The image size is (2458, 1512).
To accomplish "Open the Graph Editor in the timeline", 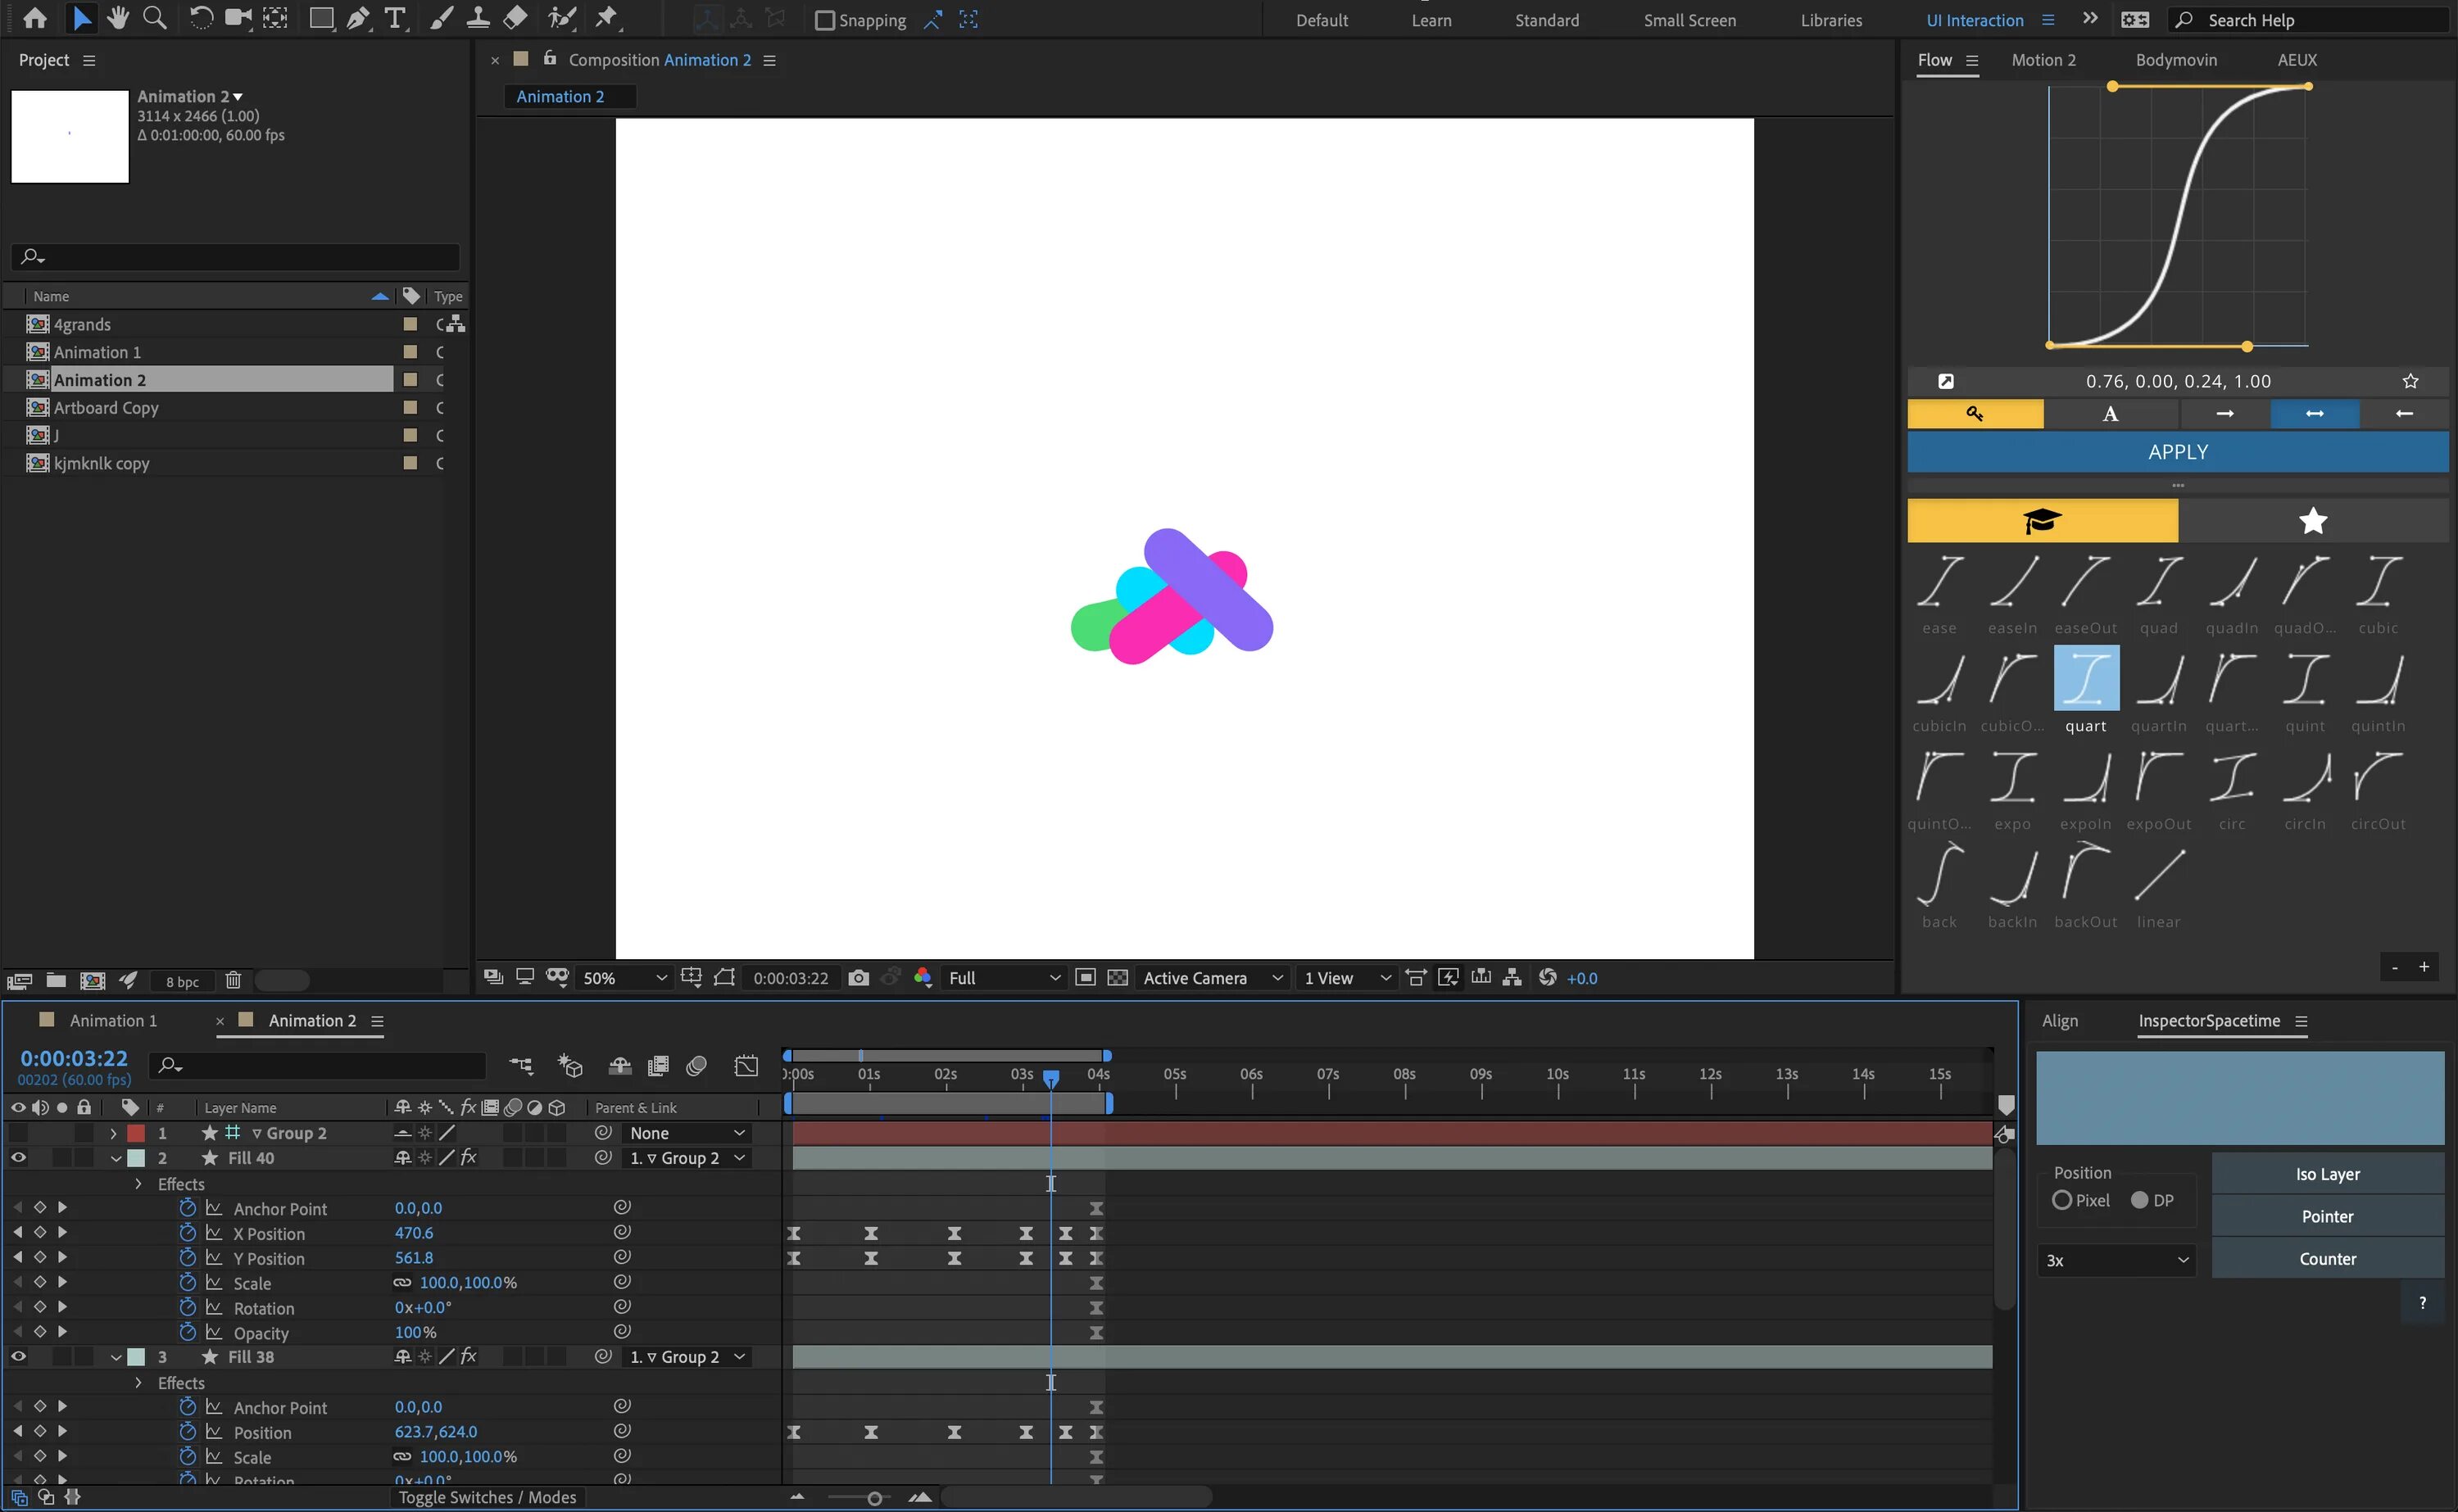I will (x=746, y=1066).
